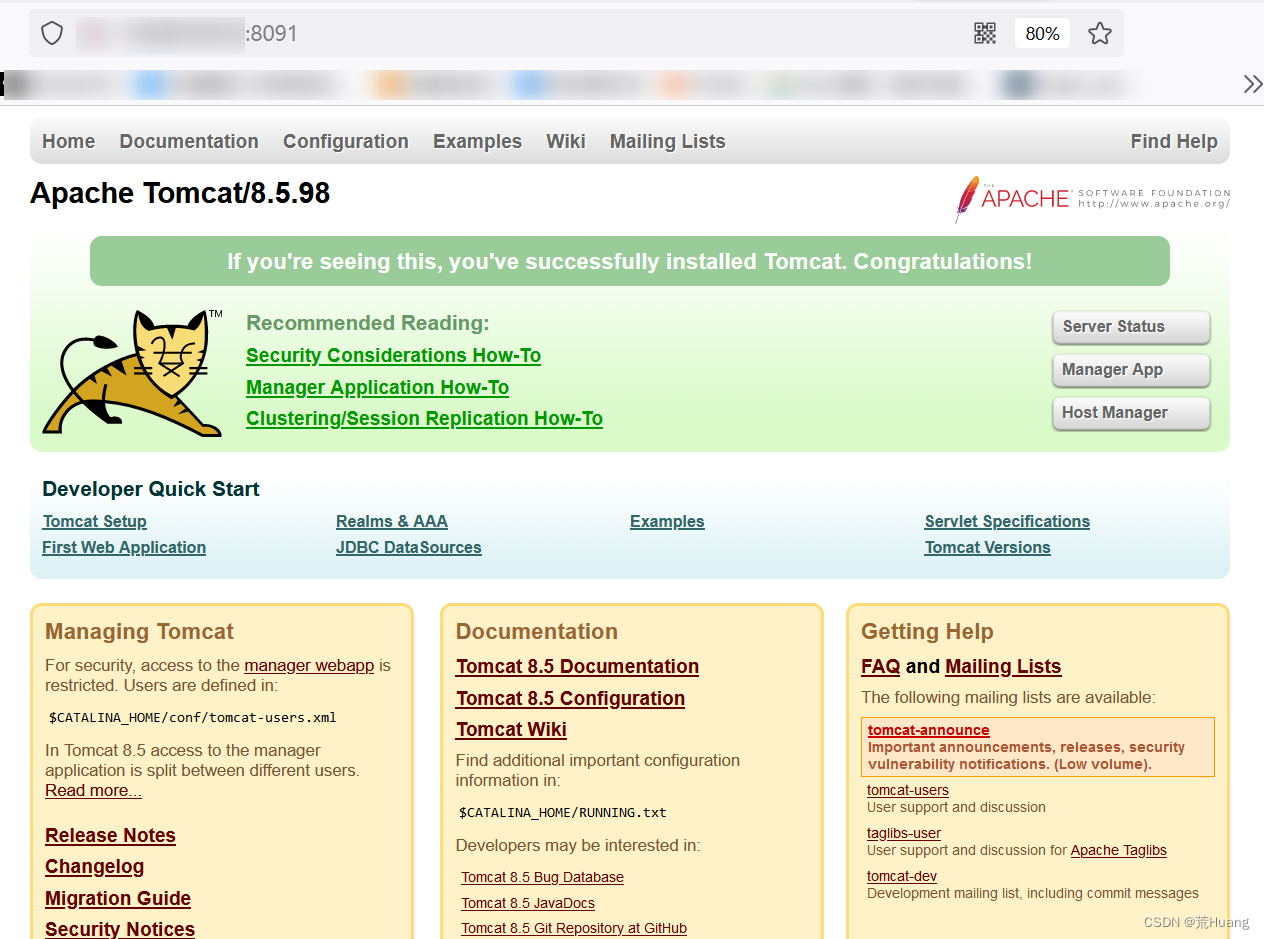Open Tomcat 8.5 Documentation link
This screenshot has height=939, width=1264.
577,667
